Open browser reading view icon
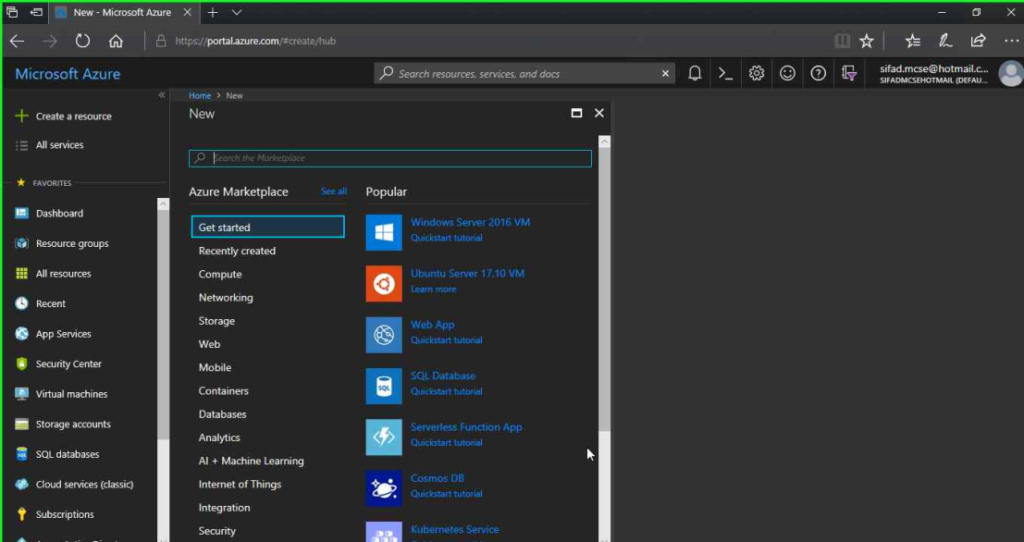 (842, 41)
